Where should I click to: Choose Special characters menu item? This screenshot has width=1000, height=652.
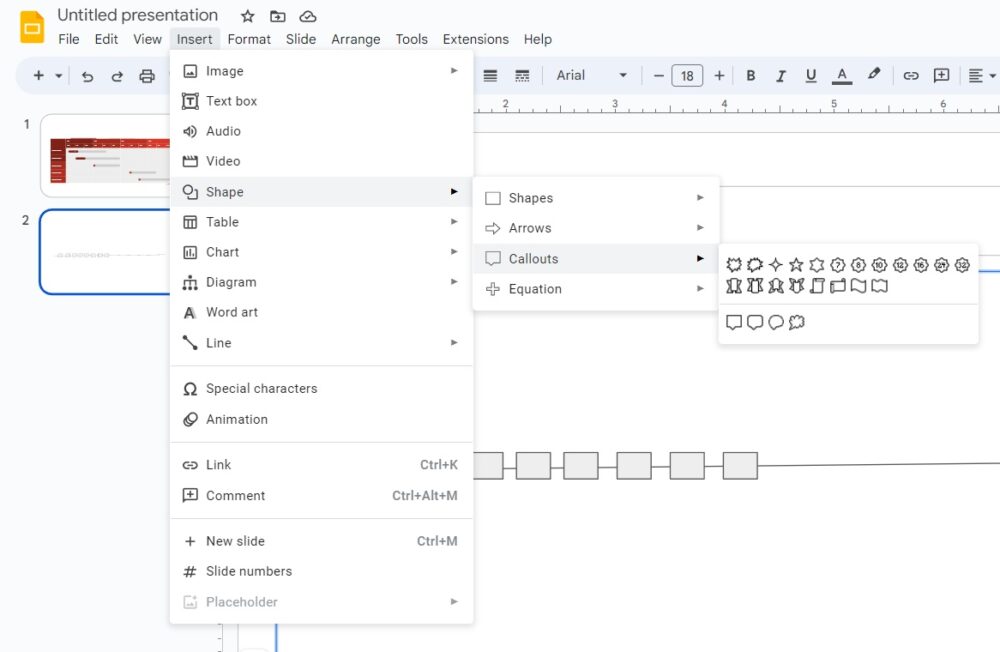click(x=321, y=389)
